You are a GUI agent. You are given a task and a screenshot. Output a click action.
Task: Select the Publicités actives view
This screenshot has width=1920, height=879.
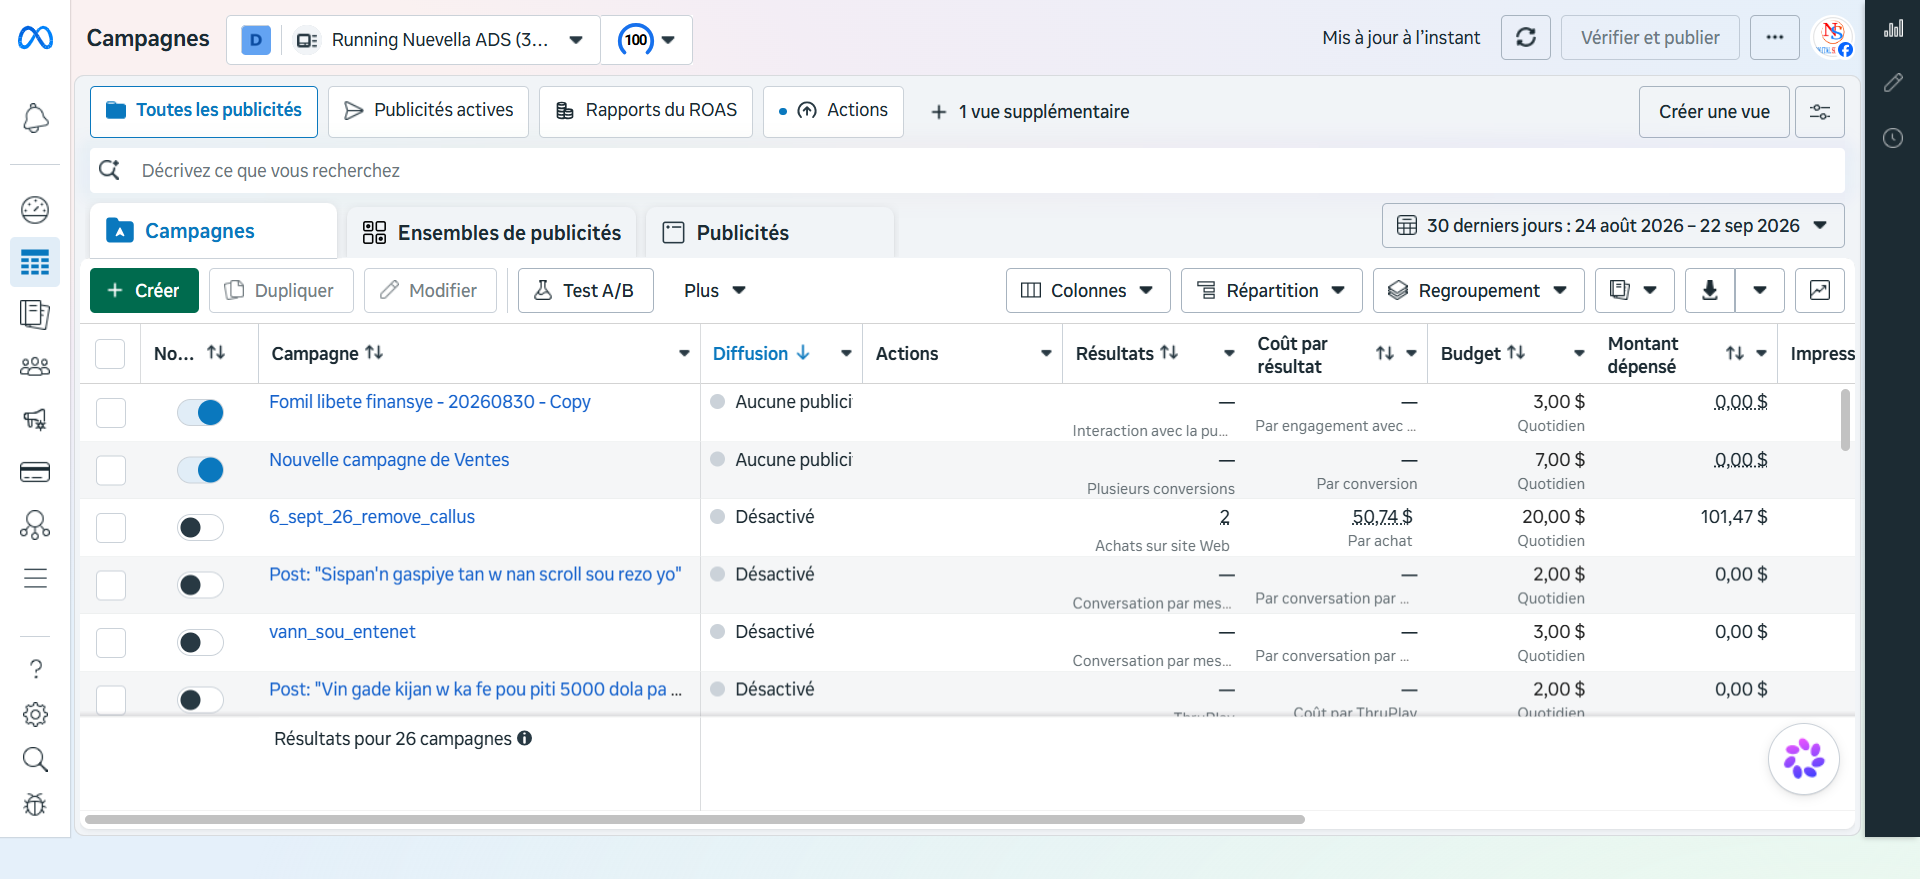(x=428, y=111)
